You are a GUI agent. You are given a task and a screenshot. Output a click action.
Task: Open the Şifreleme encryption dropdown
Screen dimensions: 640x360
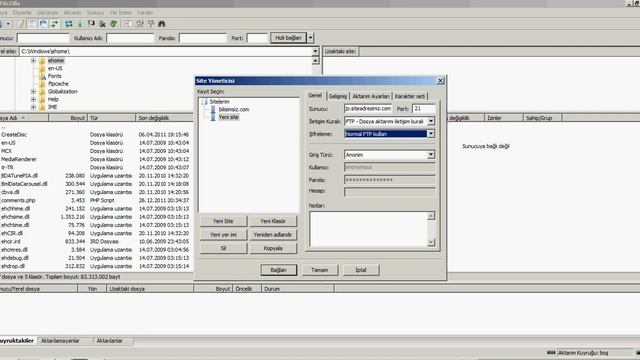tap(431, 134)
